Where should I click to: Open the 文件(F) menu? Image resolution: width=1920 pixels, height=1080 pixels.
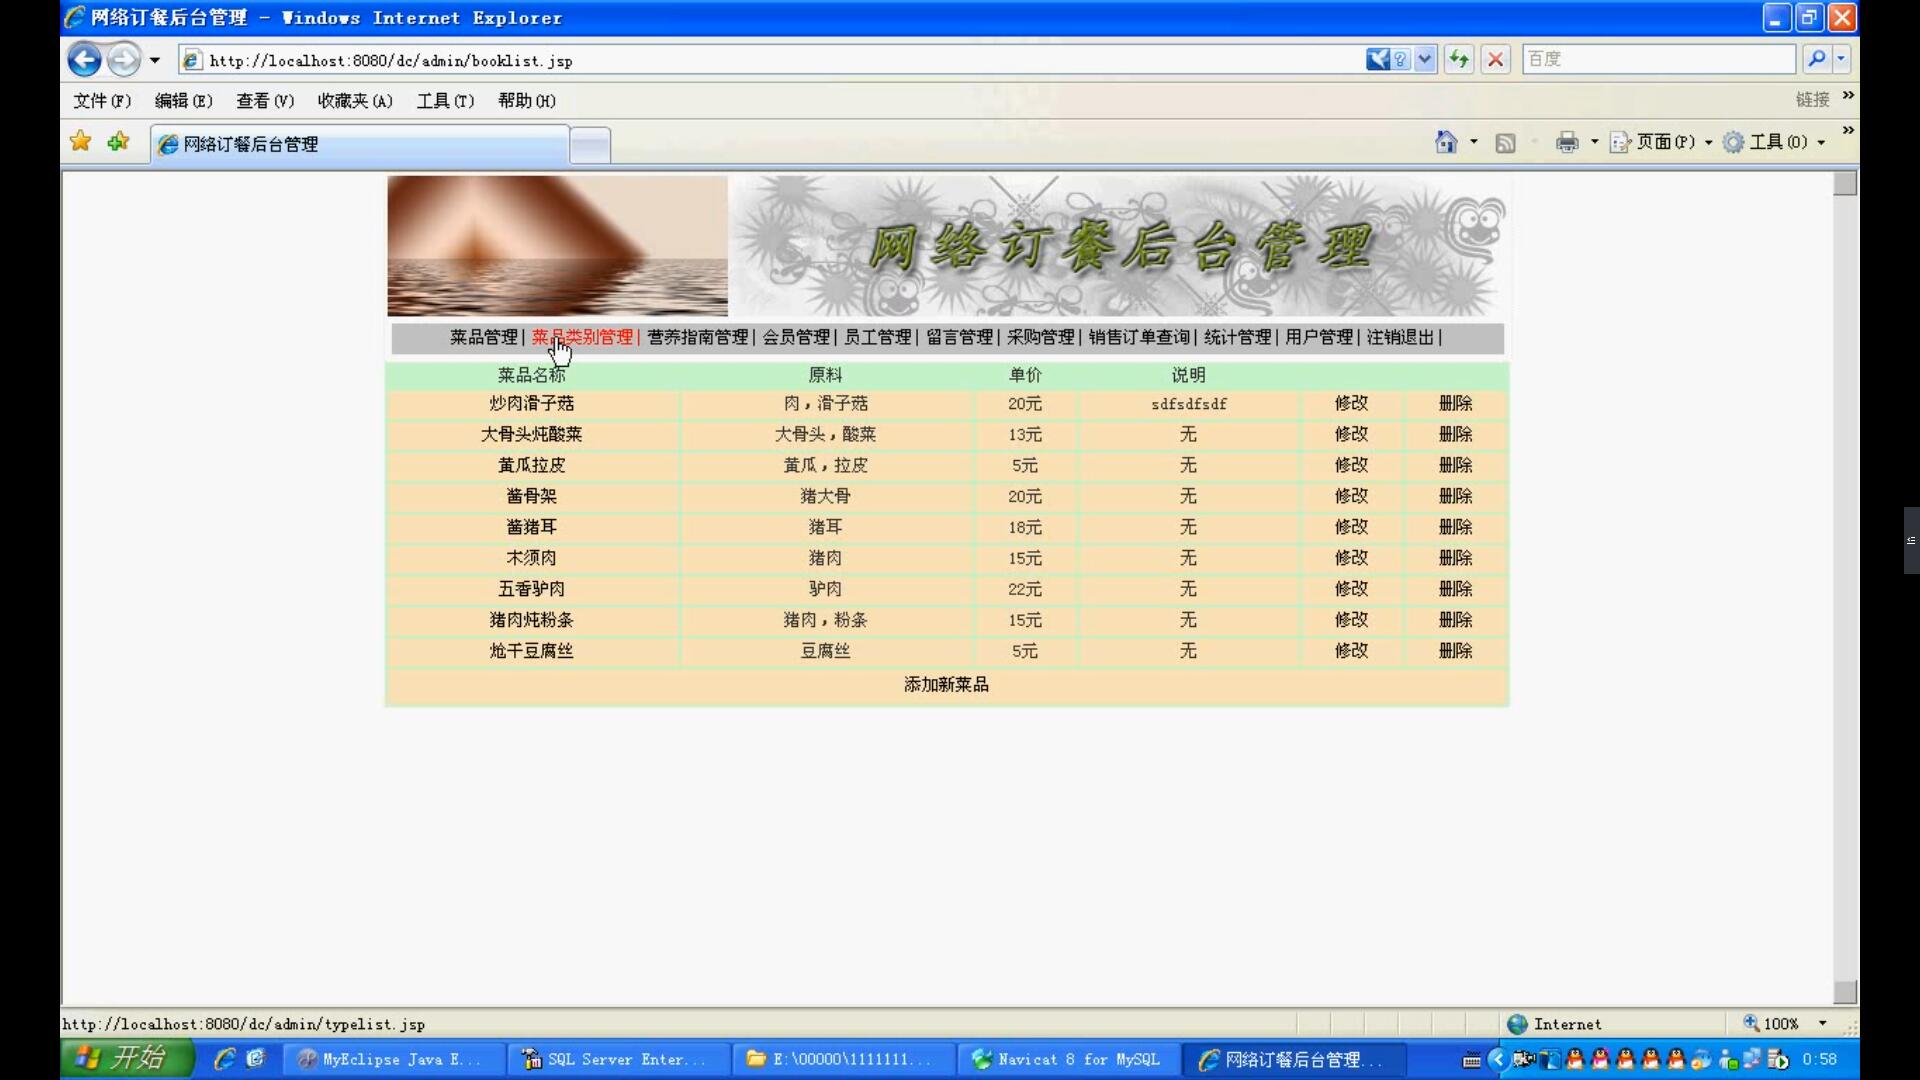[x=102, y=101]
